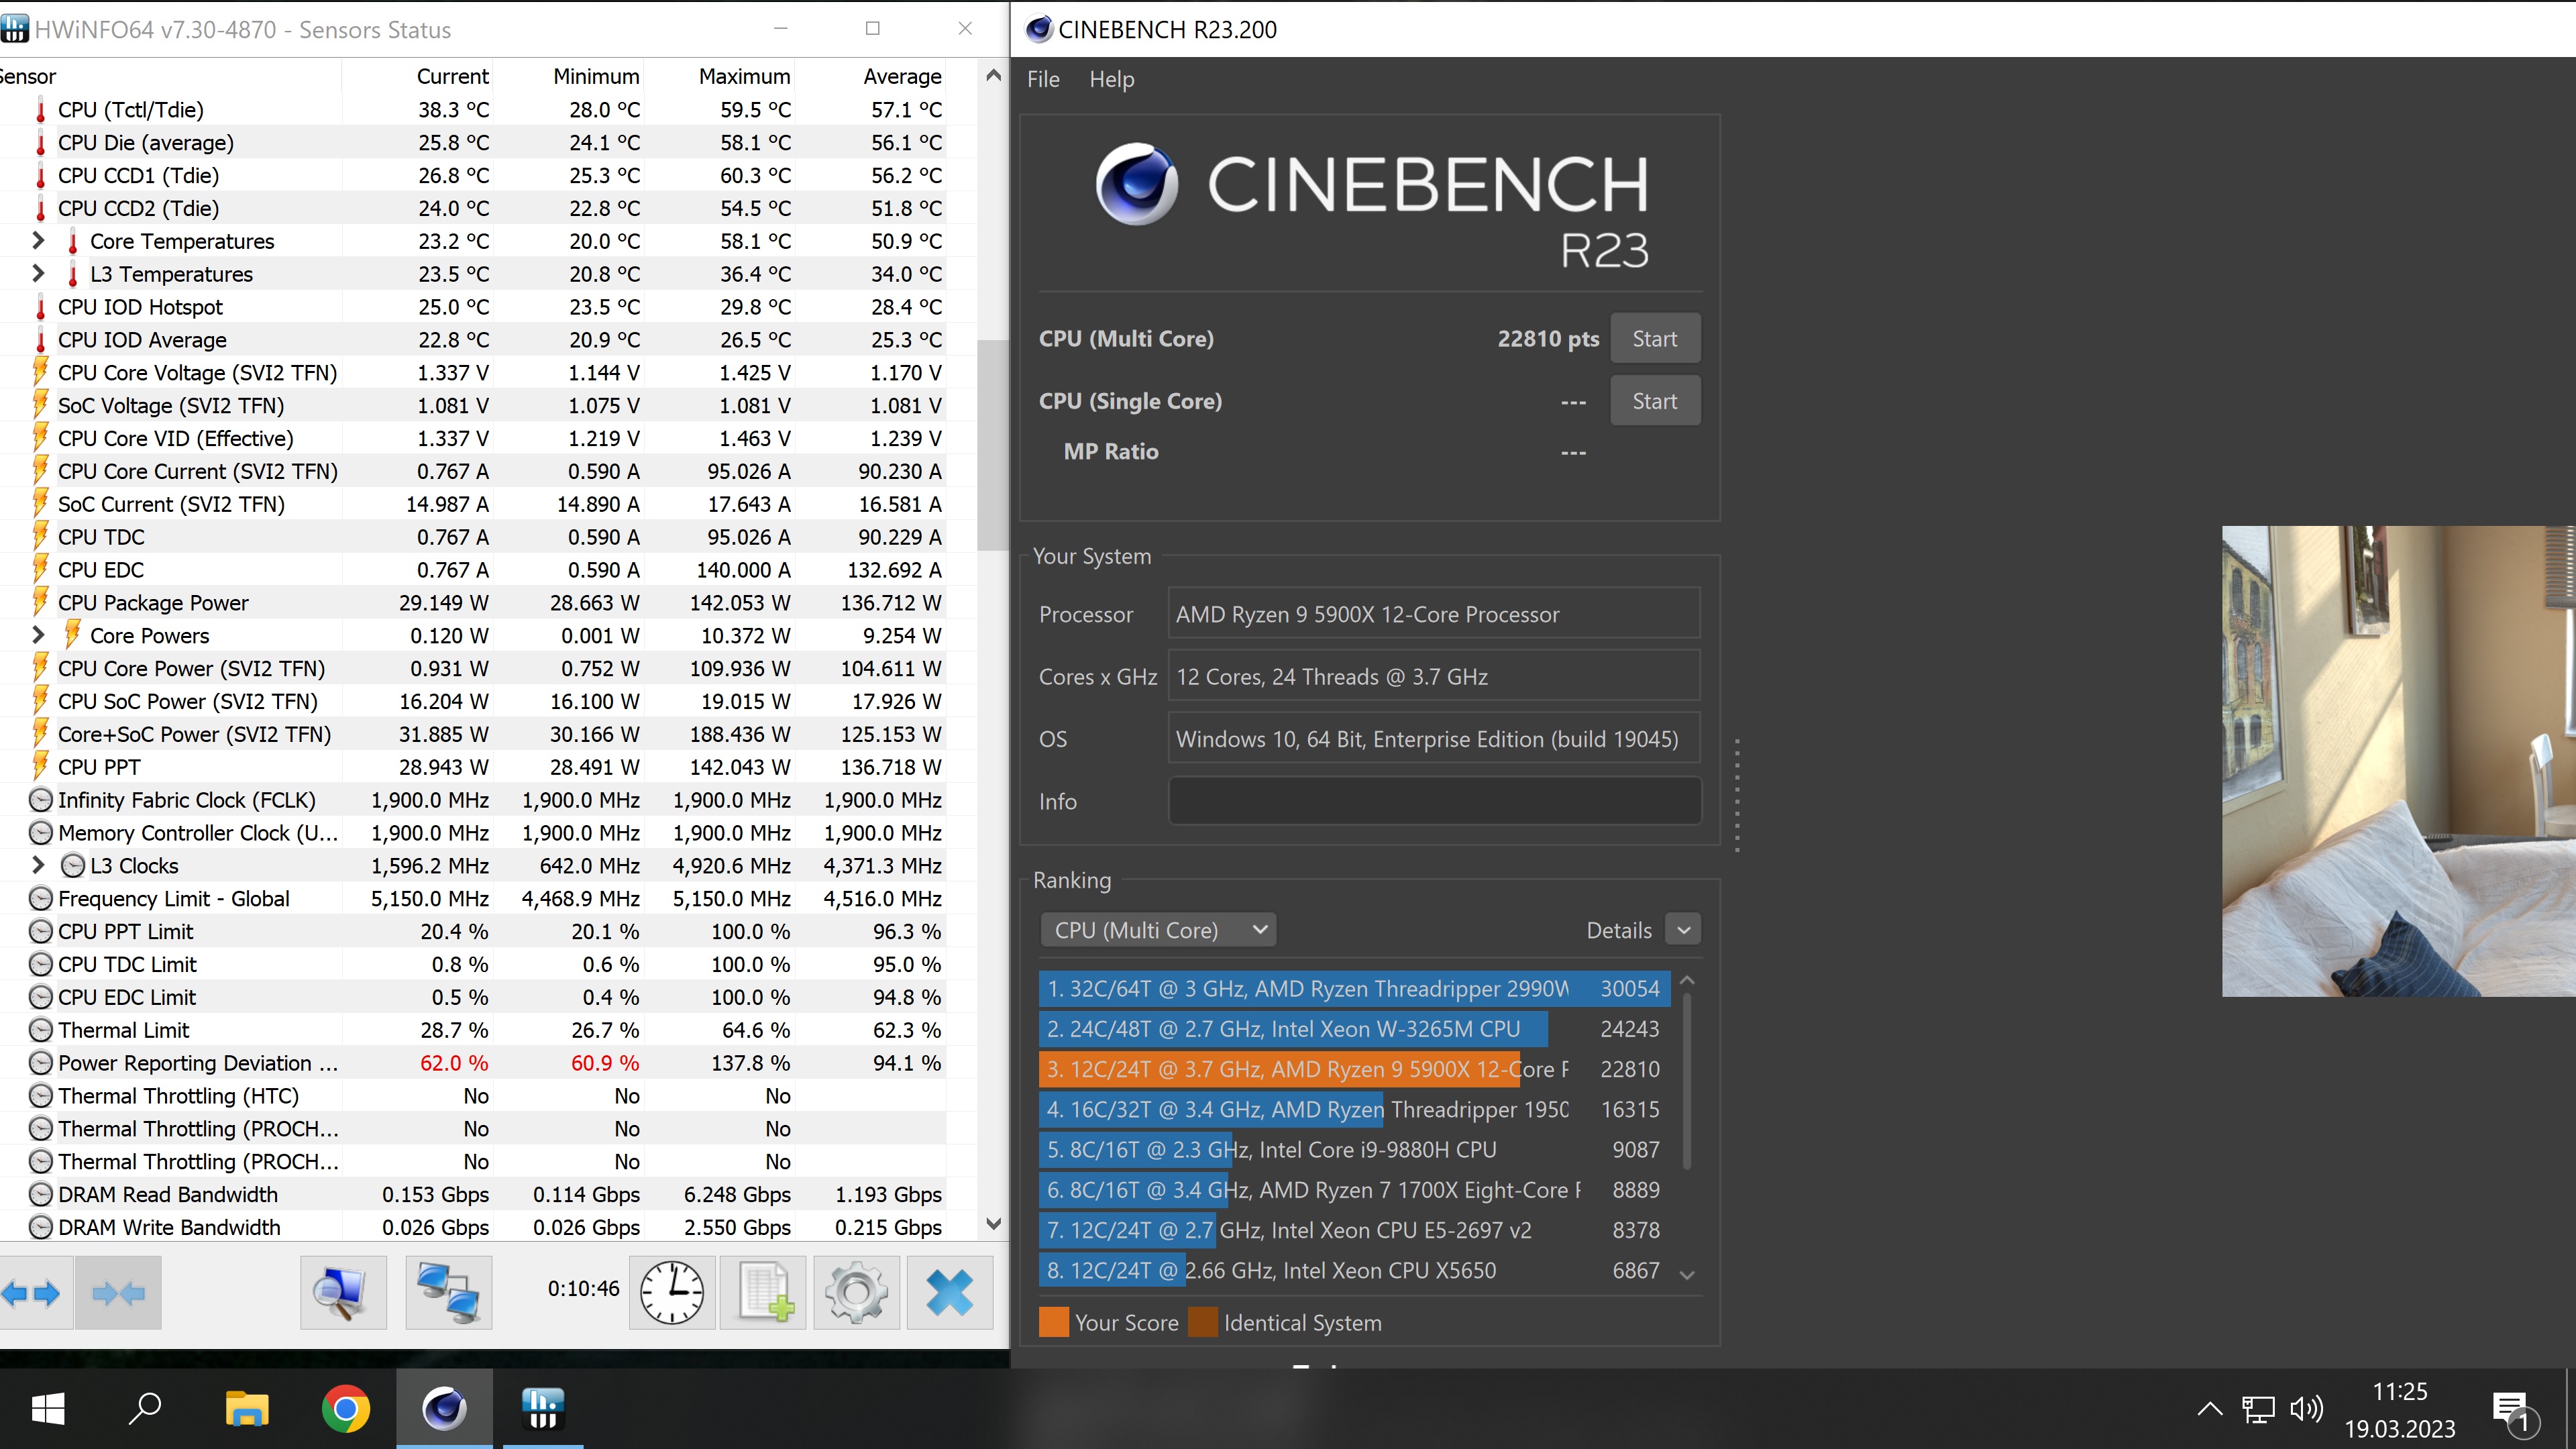Select Threadripper 2990W ranking entry

1354,988
